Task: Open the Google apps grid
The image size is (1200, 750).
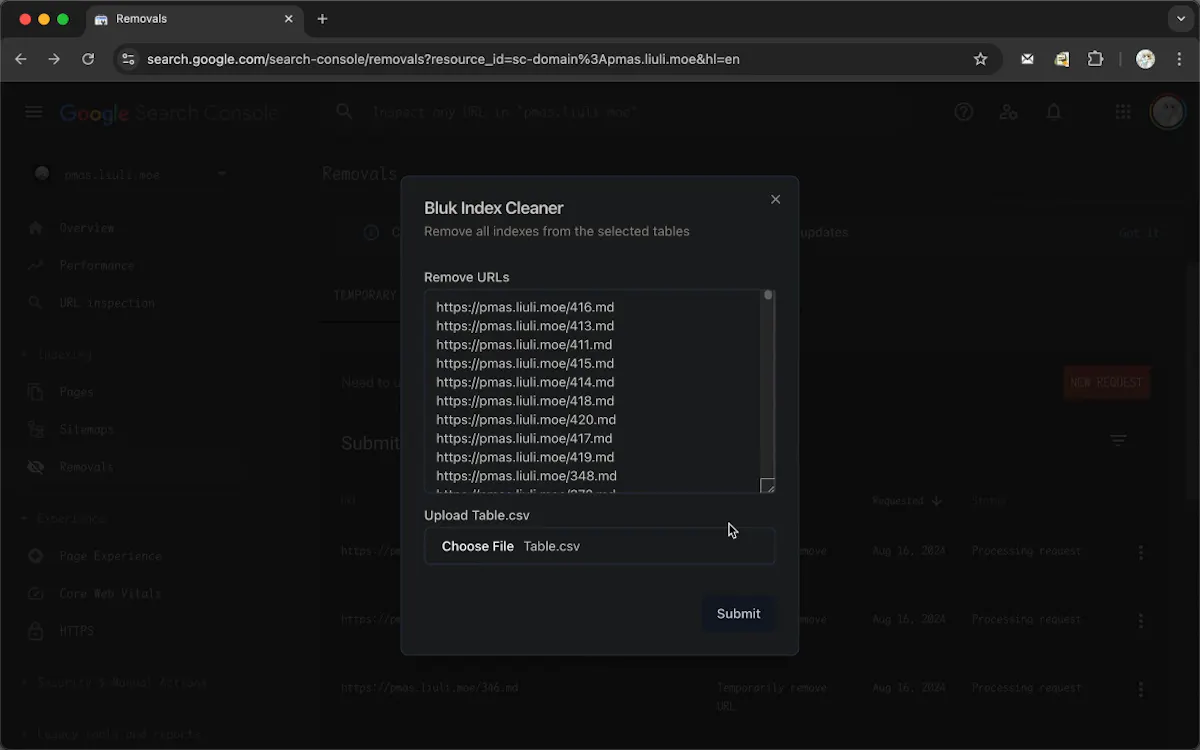Action: pyautogui.click(x=1123, y=112)
